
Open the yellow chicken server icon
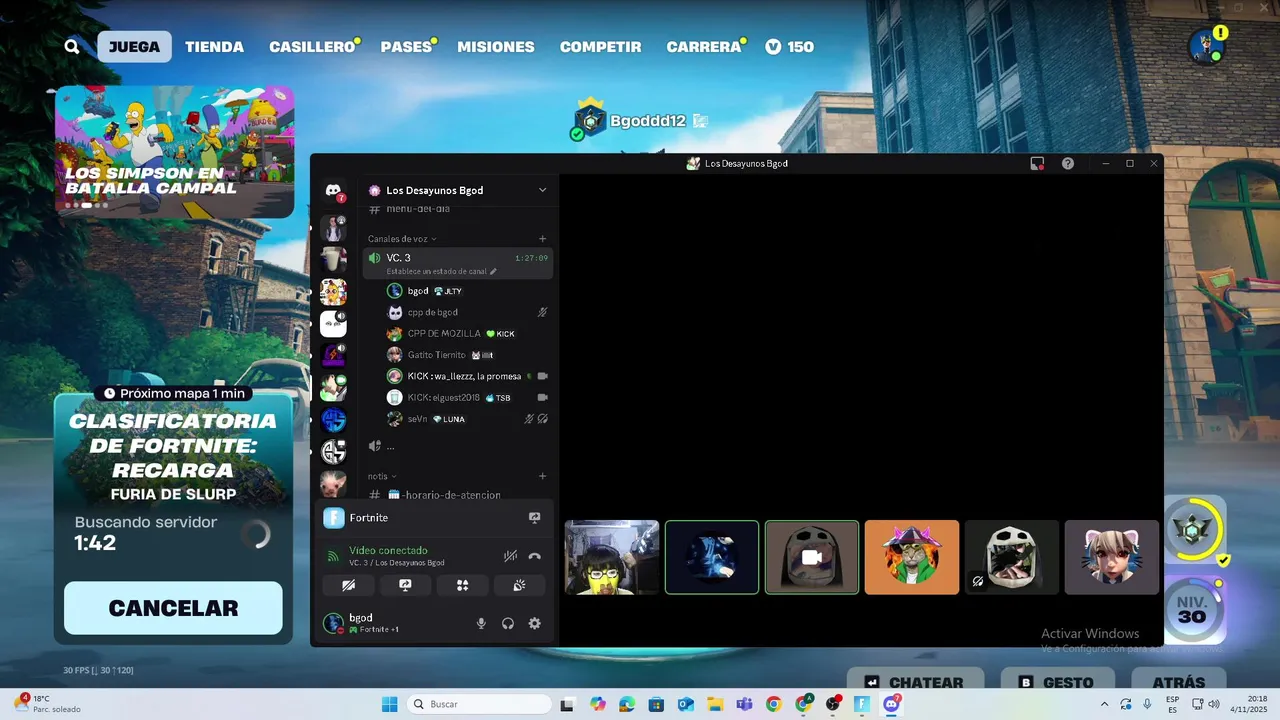tap(333, 292)
